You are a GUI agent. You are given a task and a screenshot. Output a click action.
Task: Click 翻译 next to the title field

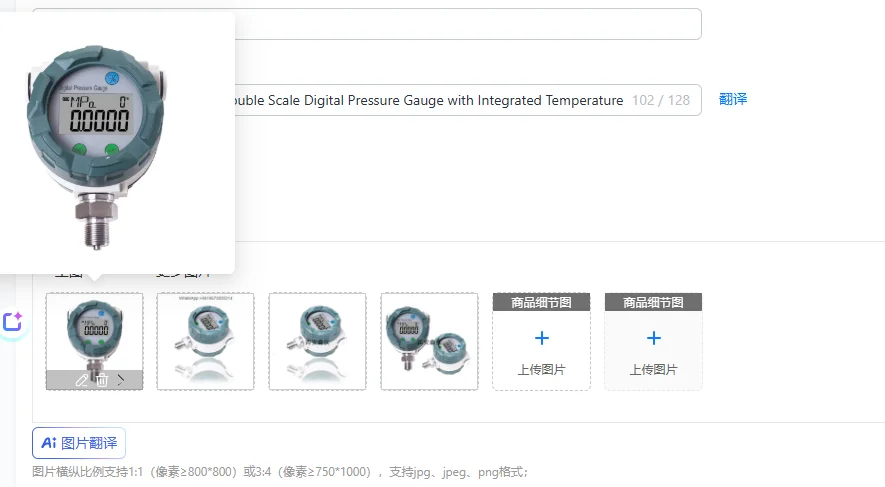(733, 99)
